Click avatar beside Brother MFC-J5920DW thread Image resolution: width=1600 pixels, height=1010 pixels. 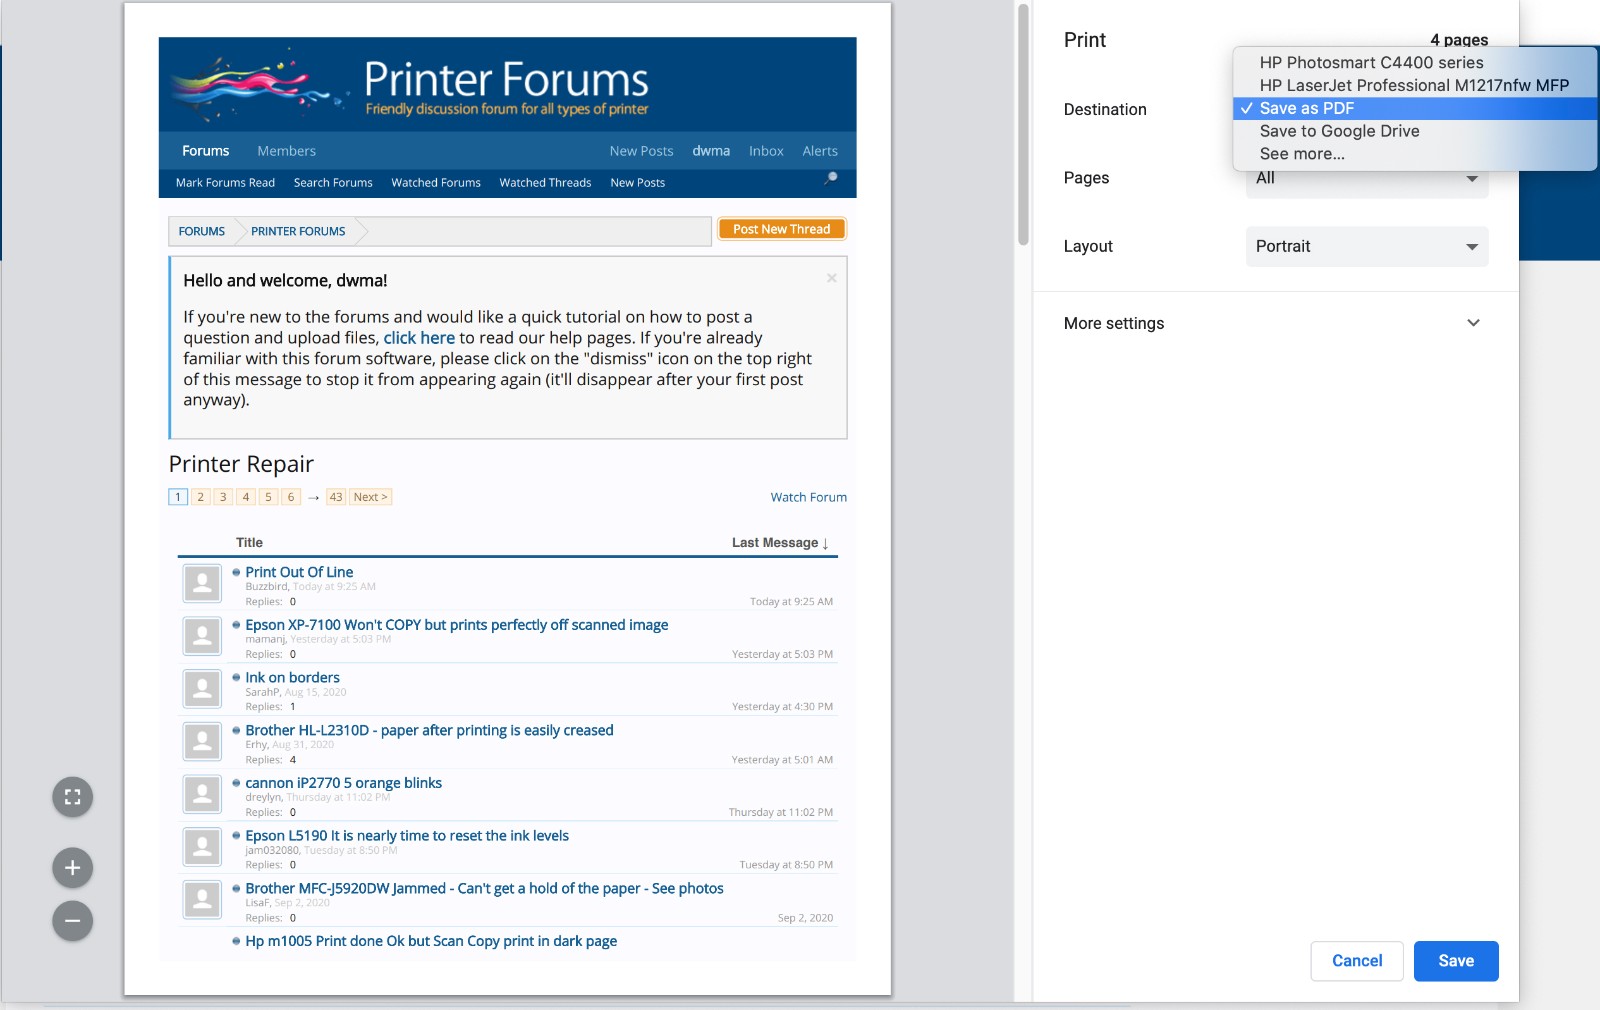pyautogui.click(x=202, y=900)
